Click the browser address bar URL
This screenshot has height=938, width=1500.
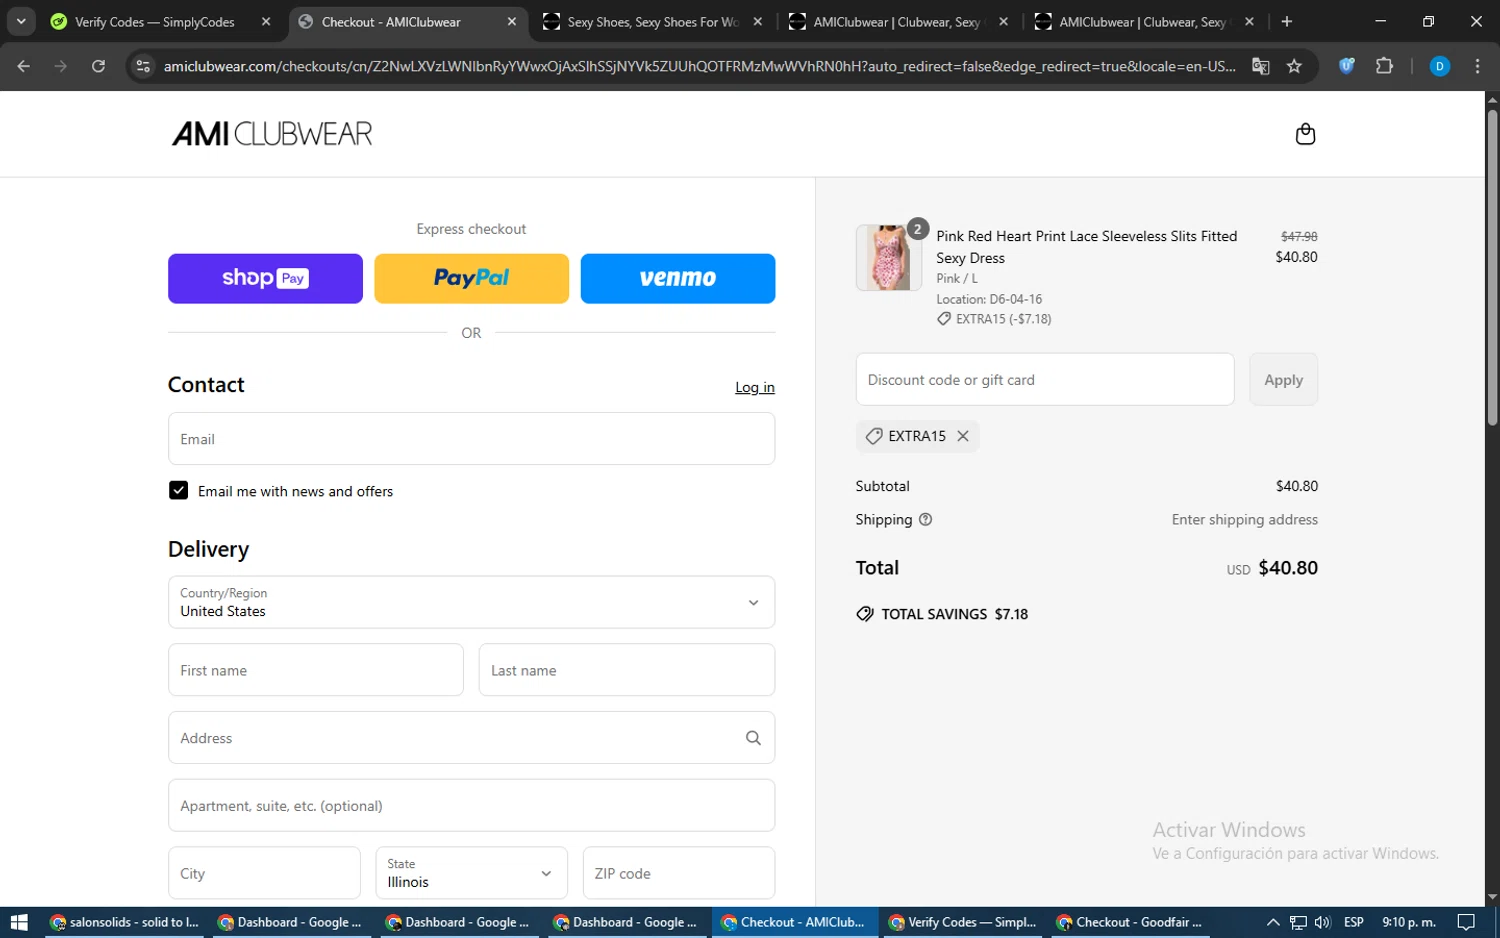[x=699, y=66]
